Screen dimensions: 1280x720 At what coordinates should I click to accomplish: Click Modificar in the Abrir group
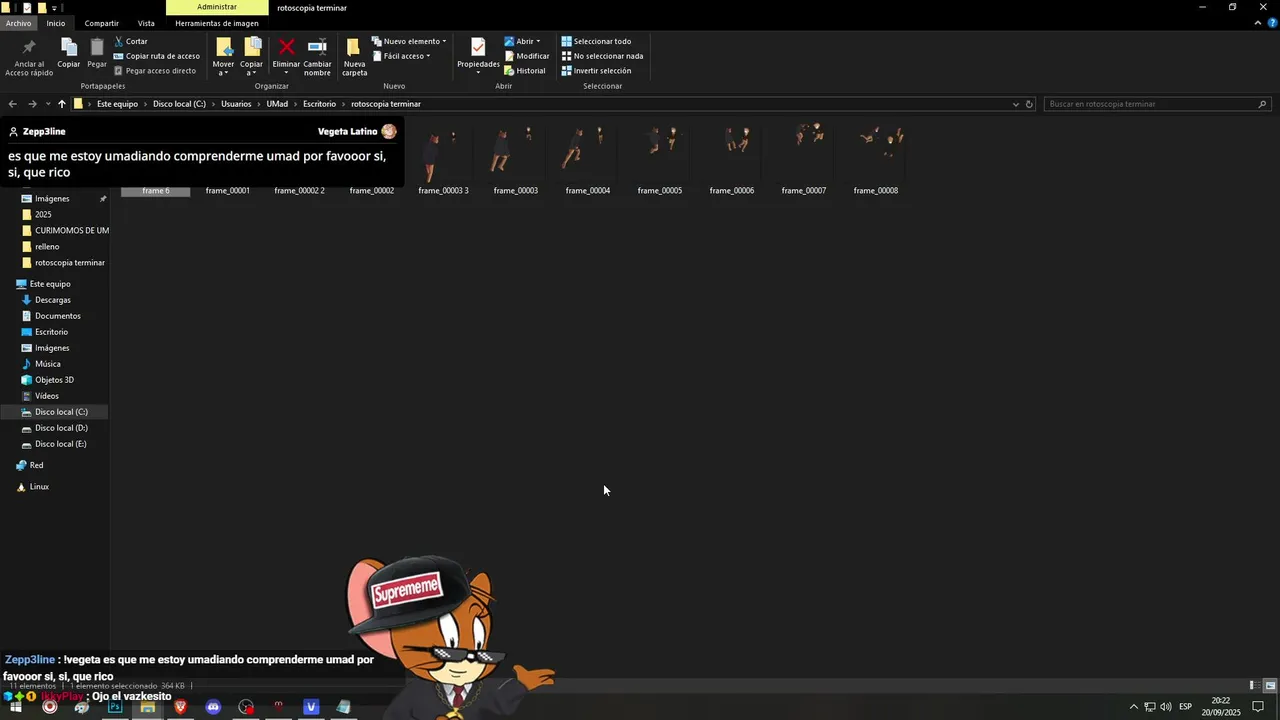coord(527,56)
